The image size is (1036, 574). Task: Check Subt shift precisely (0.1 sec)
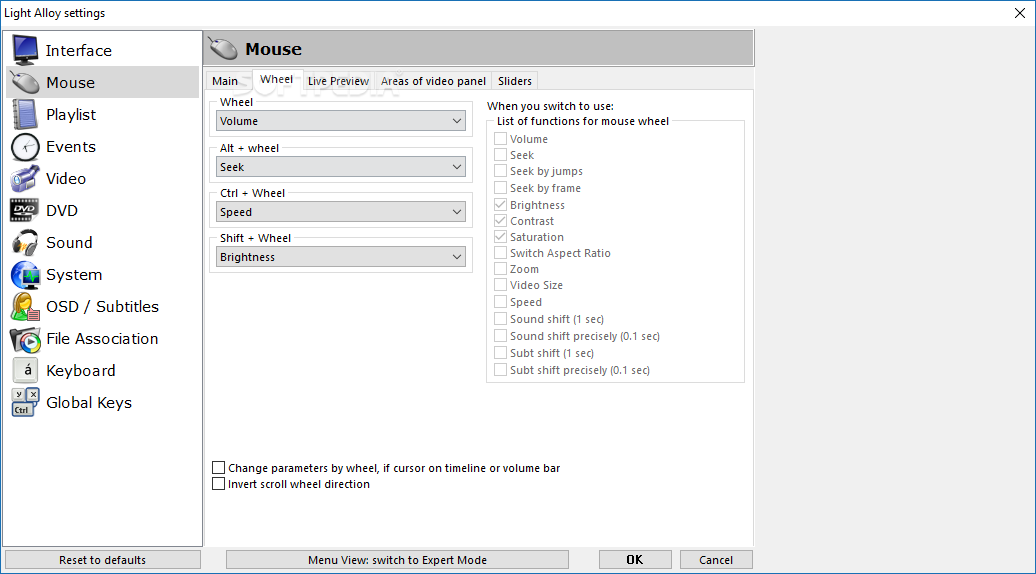500,370
